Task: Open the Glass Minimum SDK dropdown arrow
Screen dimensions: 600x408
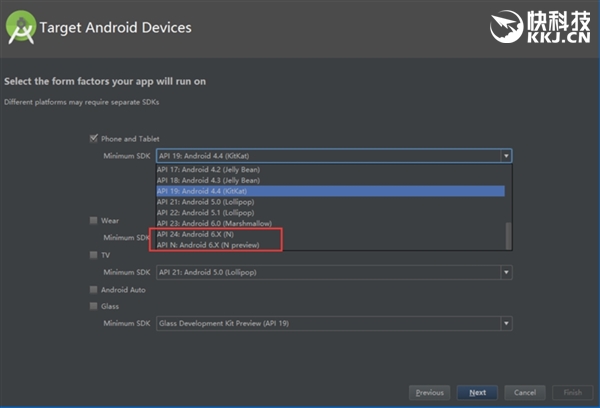Action: pos(506,323)
